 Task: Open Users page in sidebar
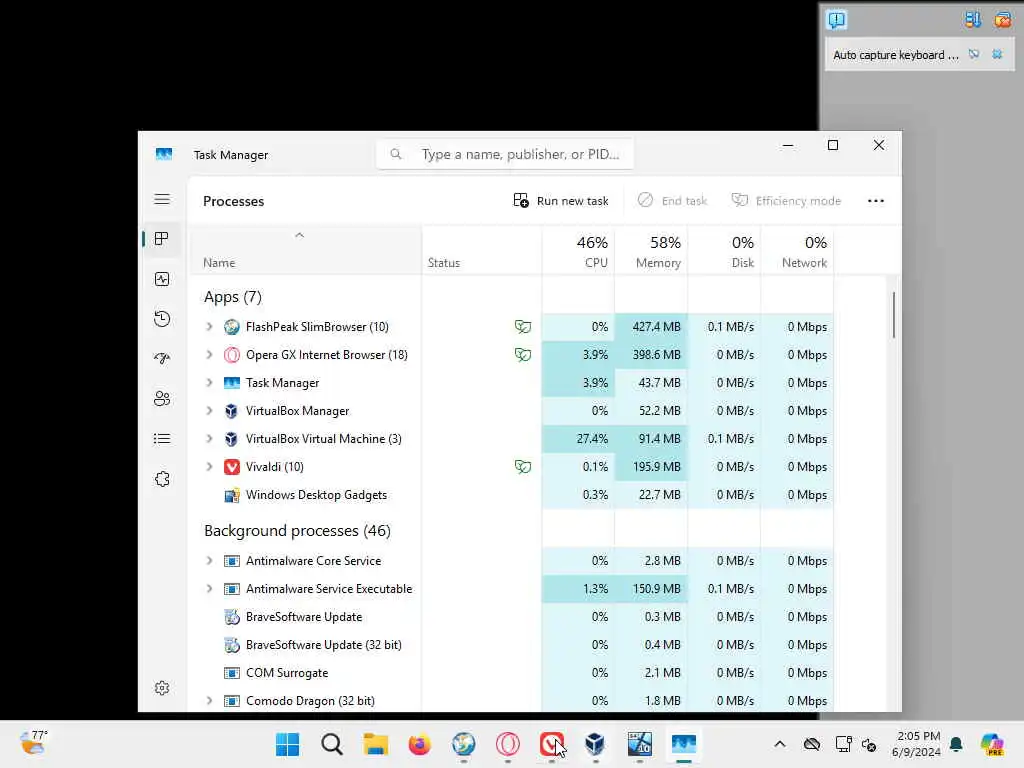click(162, 398)
